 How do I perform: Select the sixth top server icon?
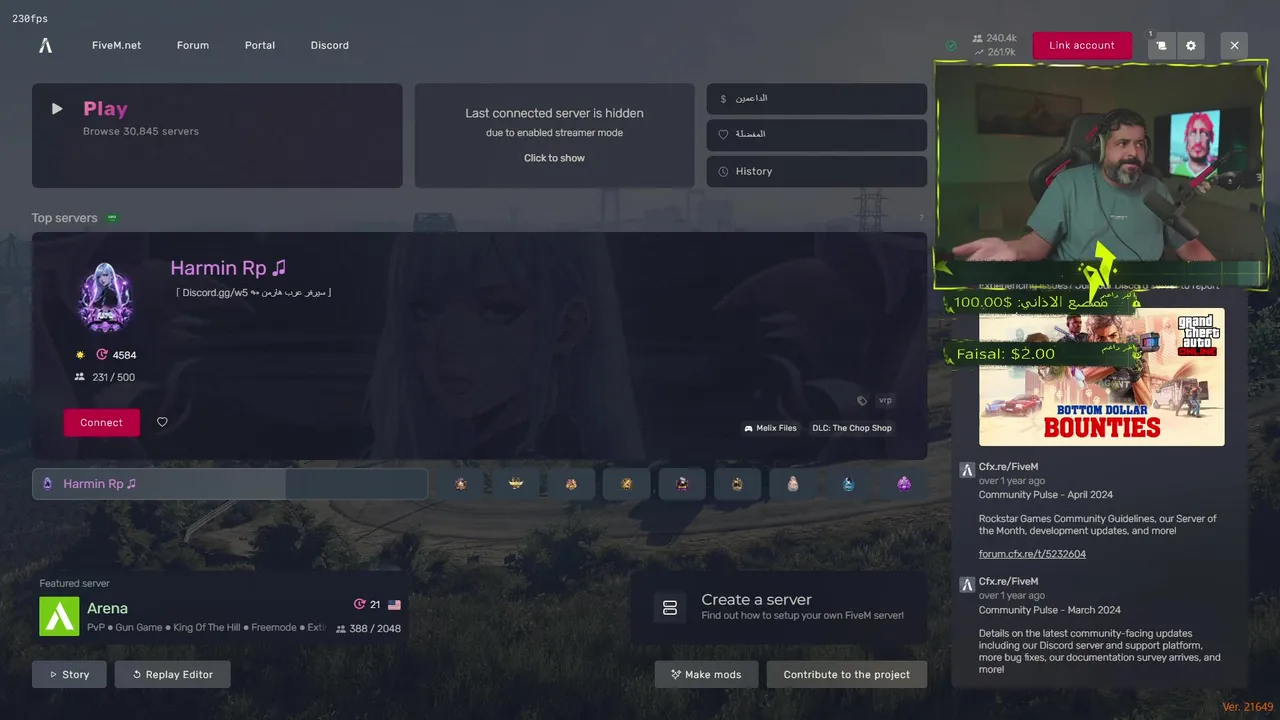click(738, 484)
